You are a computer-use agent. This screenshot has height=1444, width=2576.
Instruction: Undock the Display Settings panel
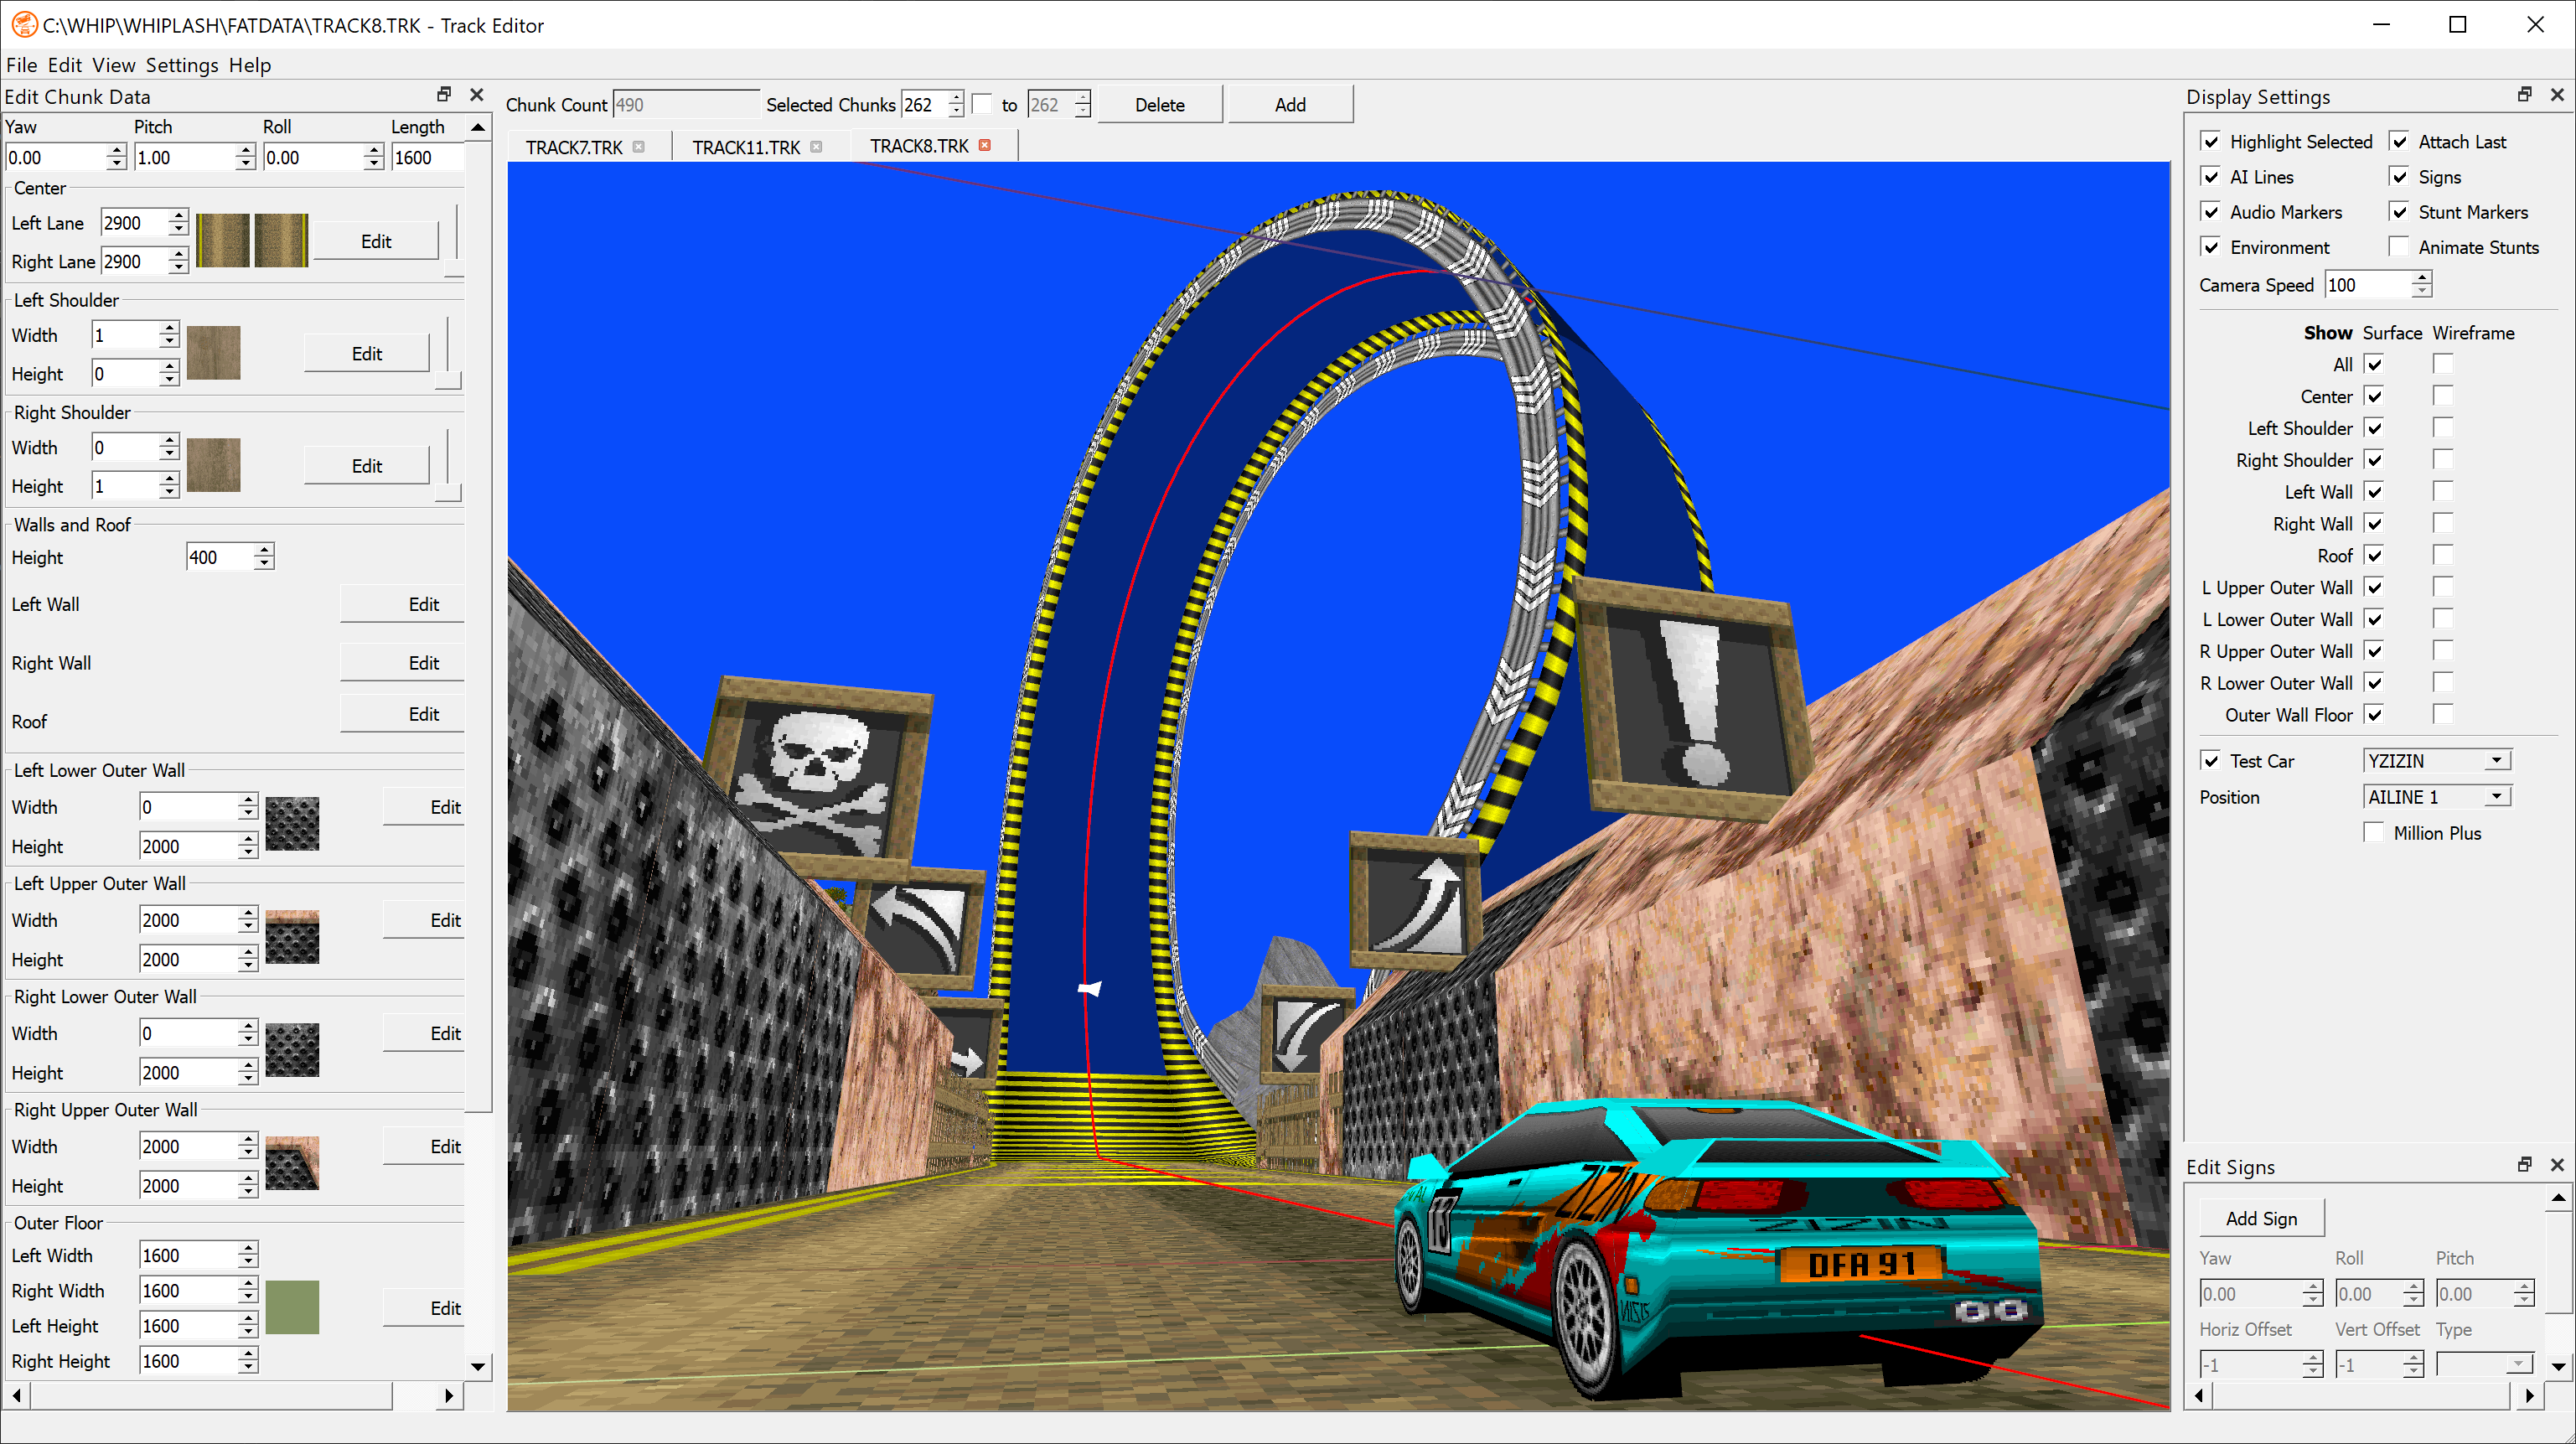point(2524,95)
